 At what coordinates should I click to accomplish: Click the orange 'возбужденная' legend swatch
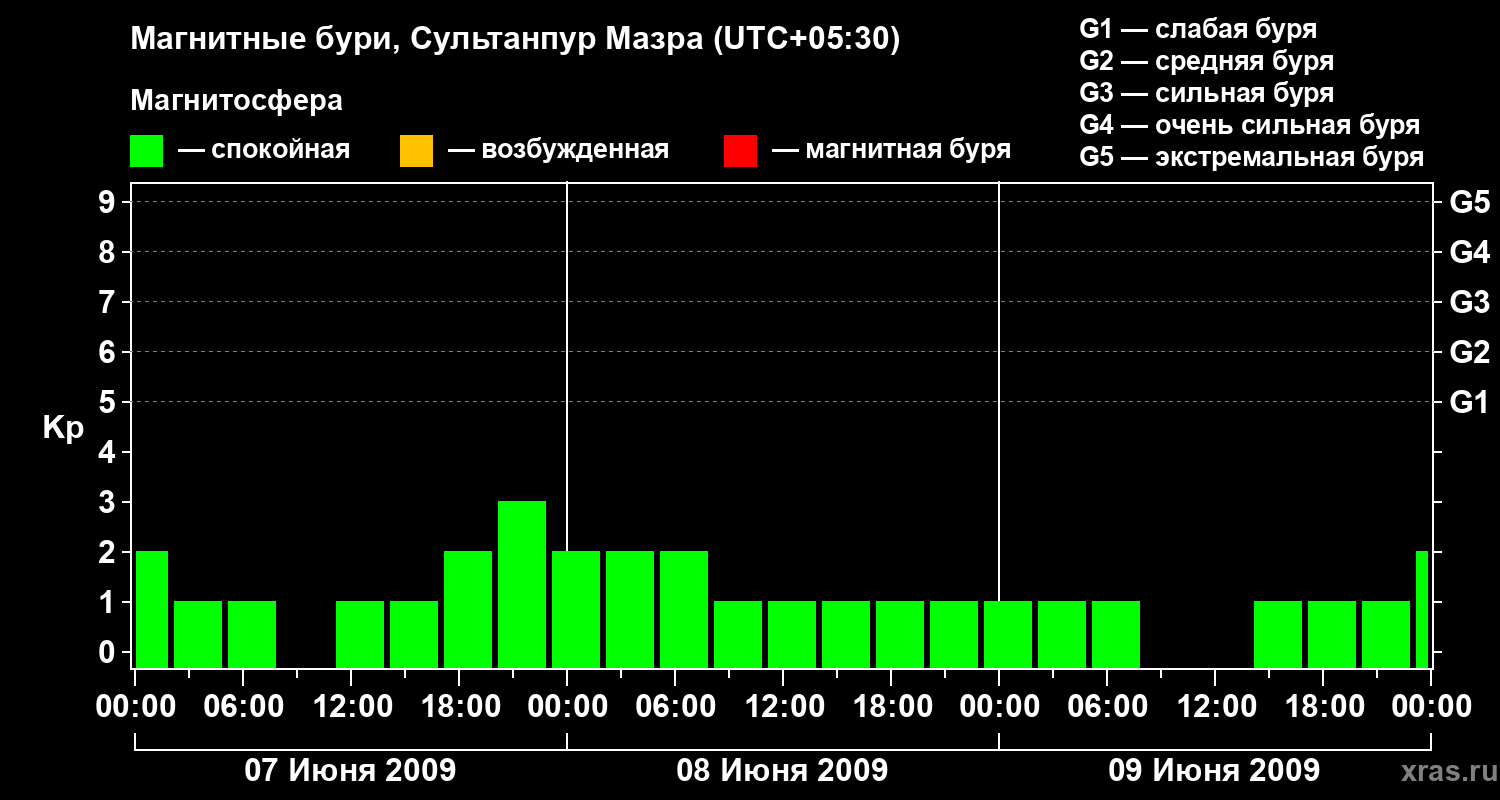(416, 151)
